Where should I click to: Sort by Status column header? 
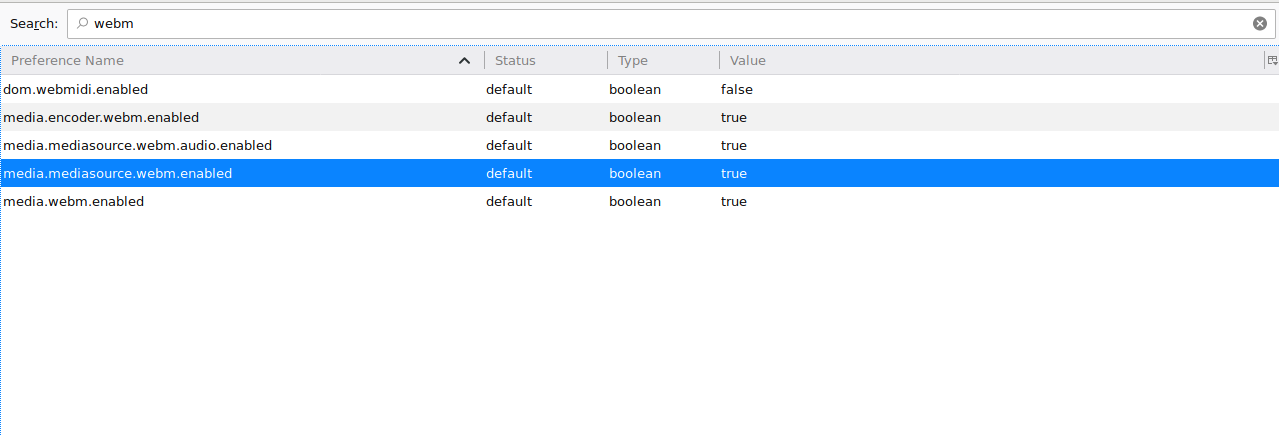(546, 60)
